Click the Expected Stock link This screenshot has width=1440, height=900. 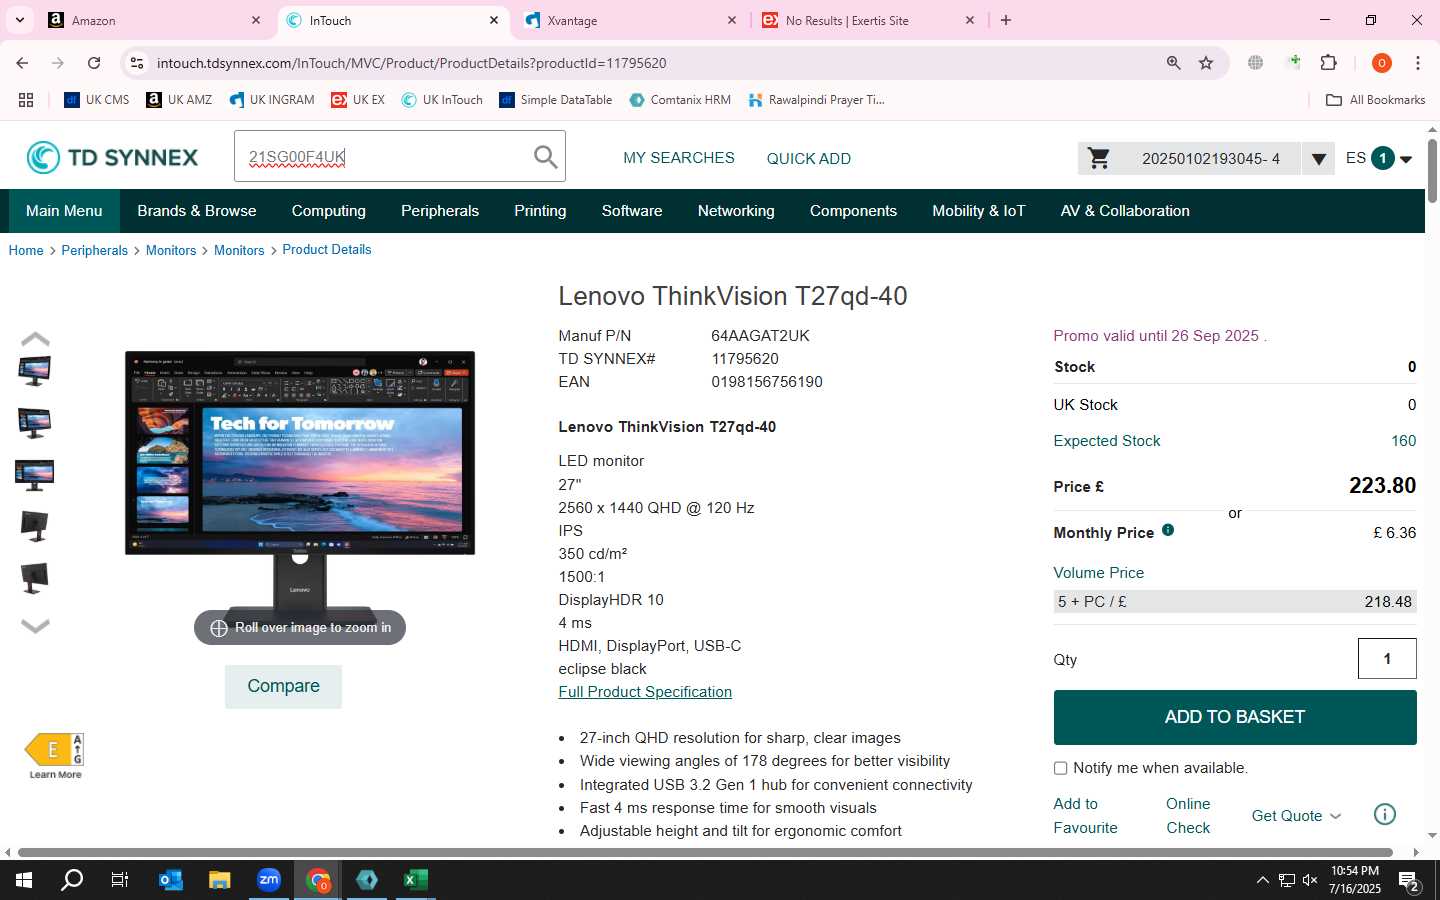[1107, 441]
